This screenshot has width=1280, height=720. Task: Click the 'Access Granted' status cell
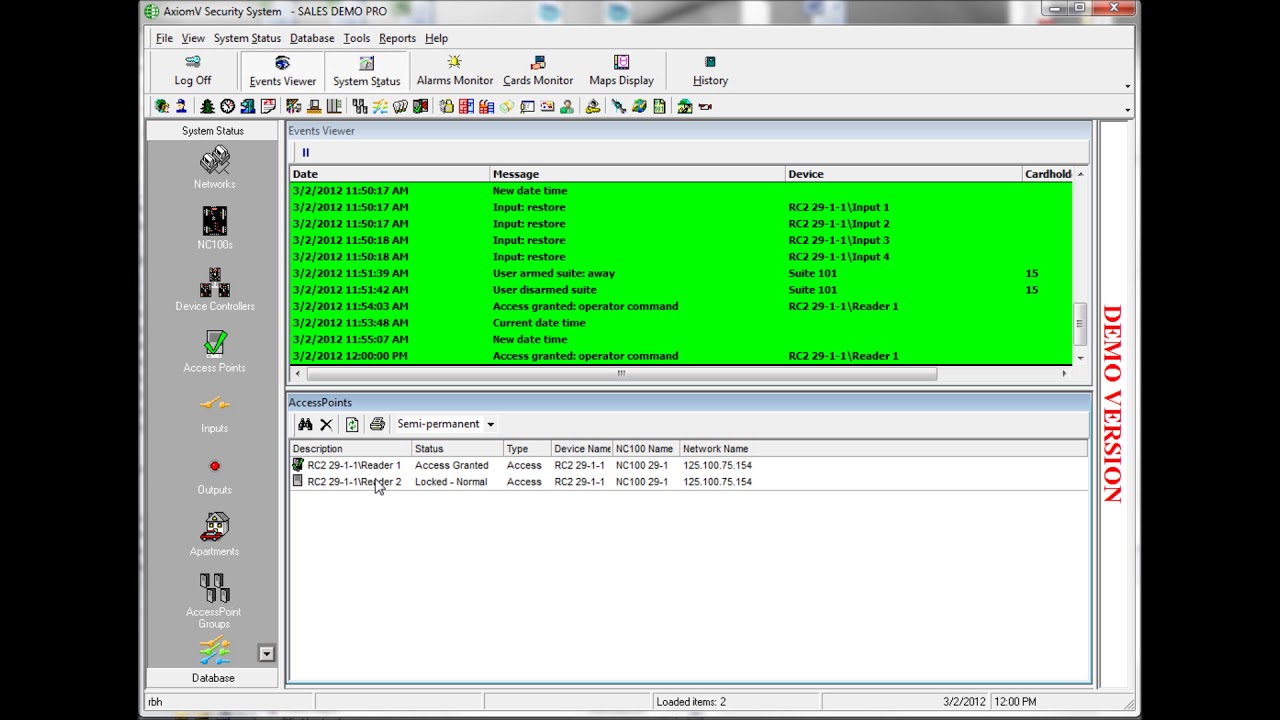click(x=452, y=465)
